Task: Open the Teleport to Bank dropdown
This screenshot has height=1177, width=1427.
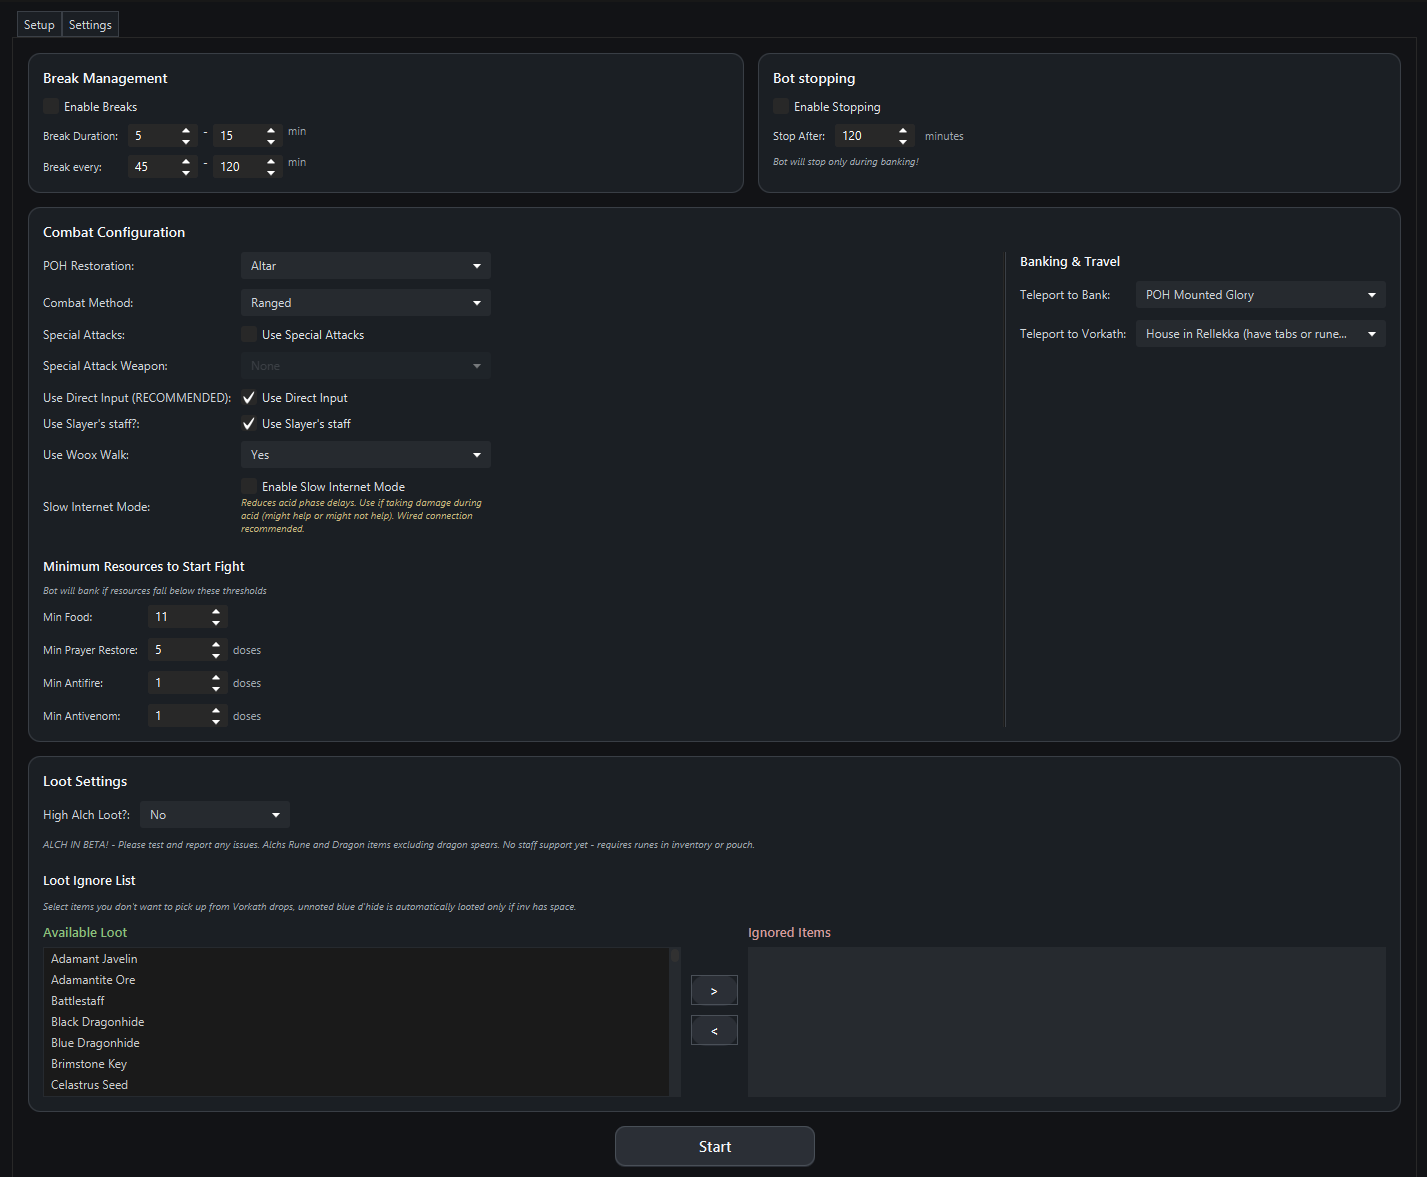Action: (1260, 295)
